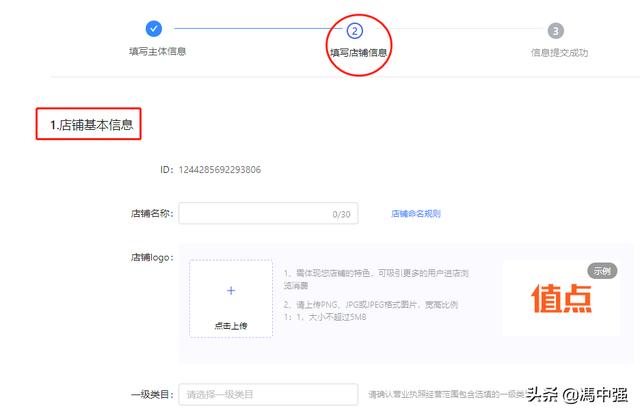Image resolution: width=640 pixels, height=415 pixels.
Task: Focus the 店铺名称 input field
Action: (x=268, y=213)
